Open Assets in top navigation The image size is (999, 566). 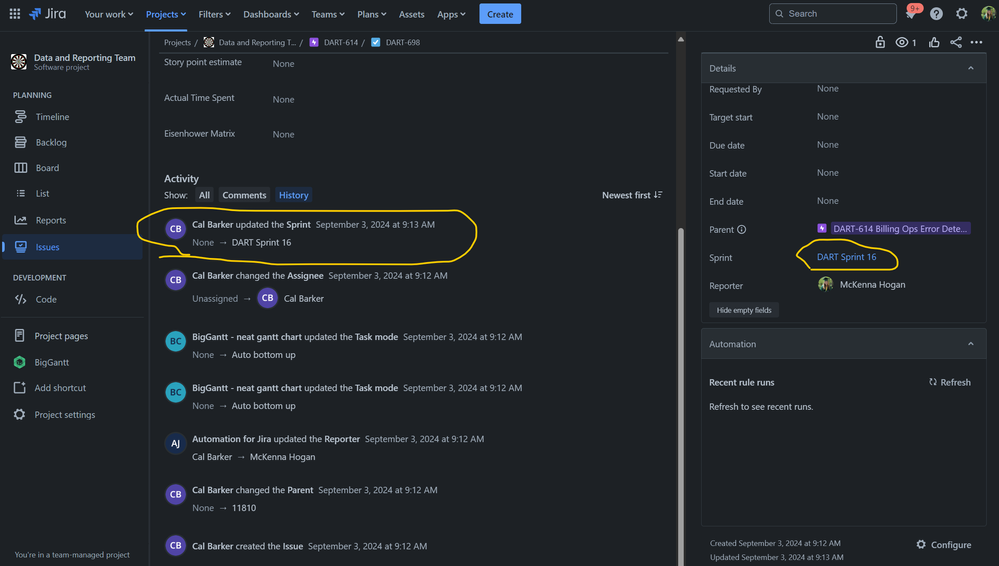412,14
